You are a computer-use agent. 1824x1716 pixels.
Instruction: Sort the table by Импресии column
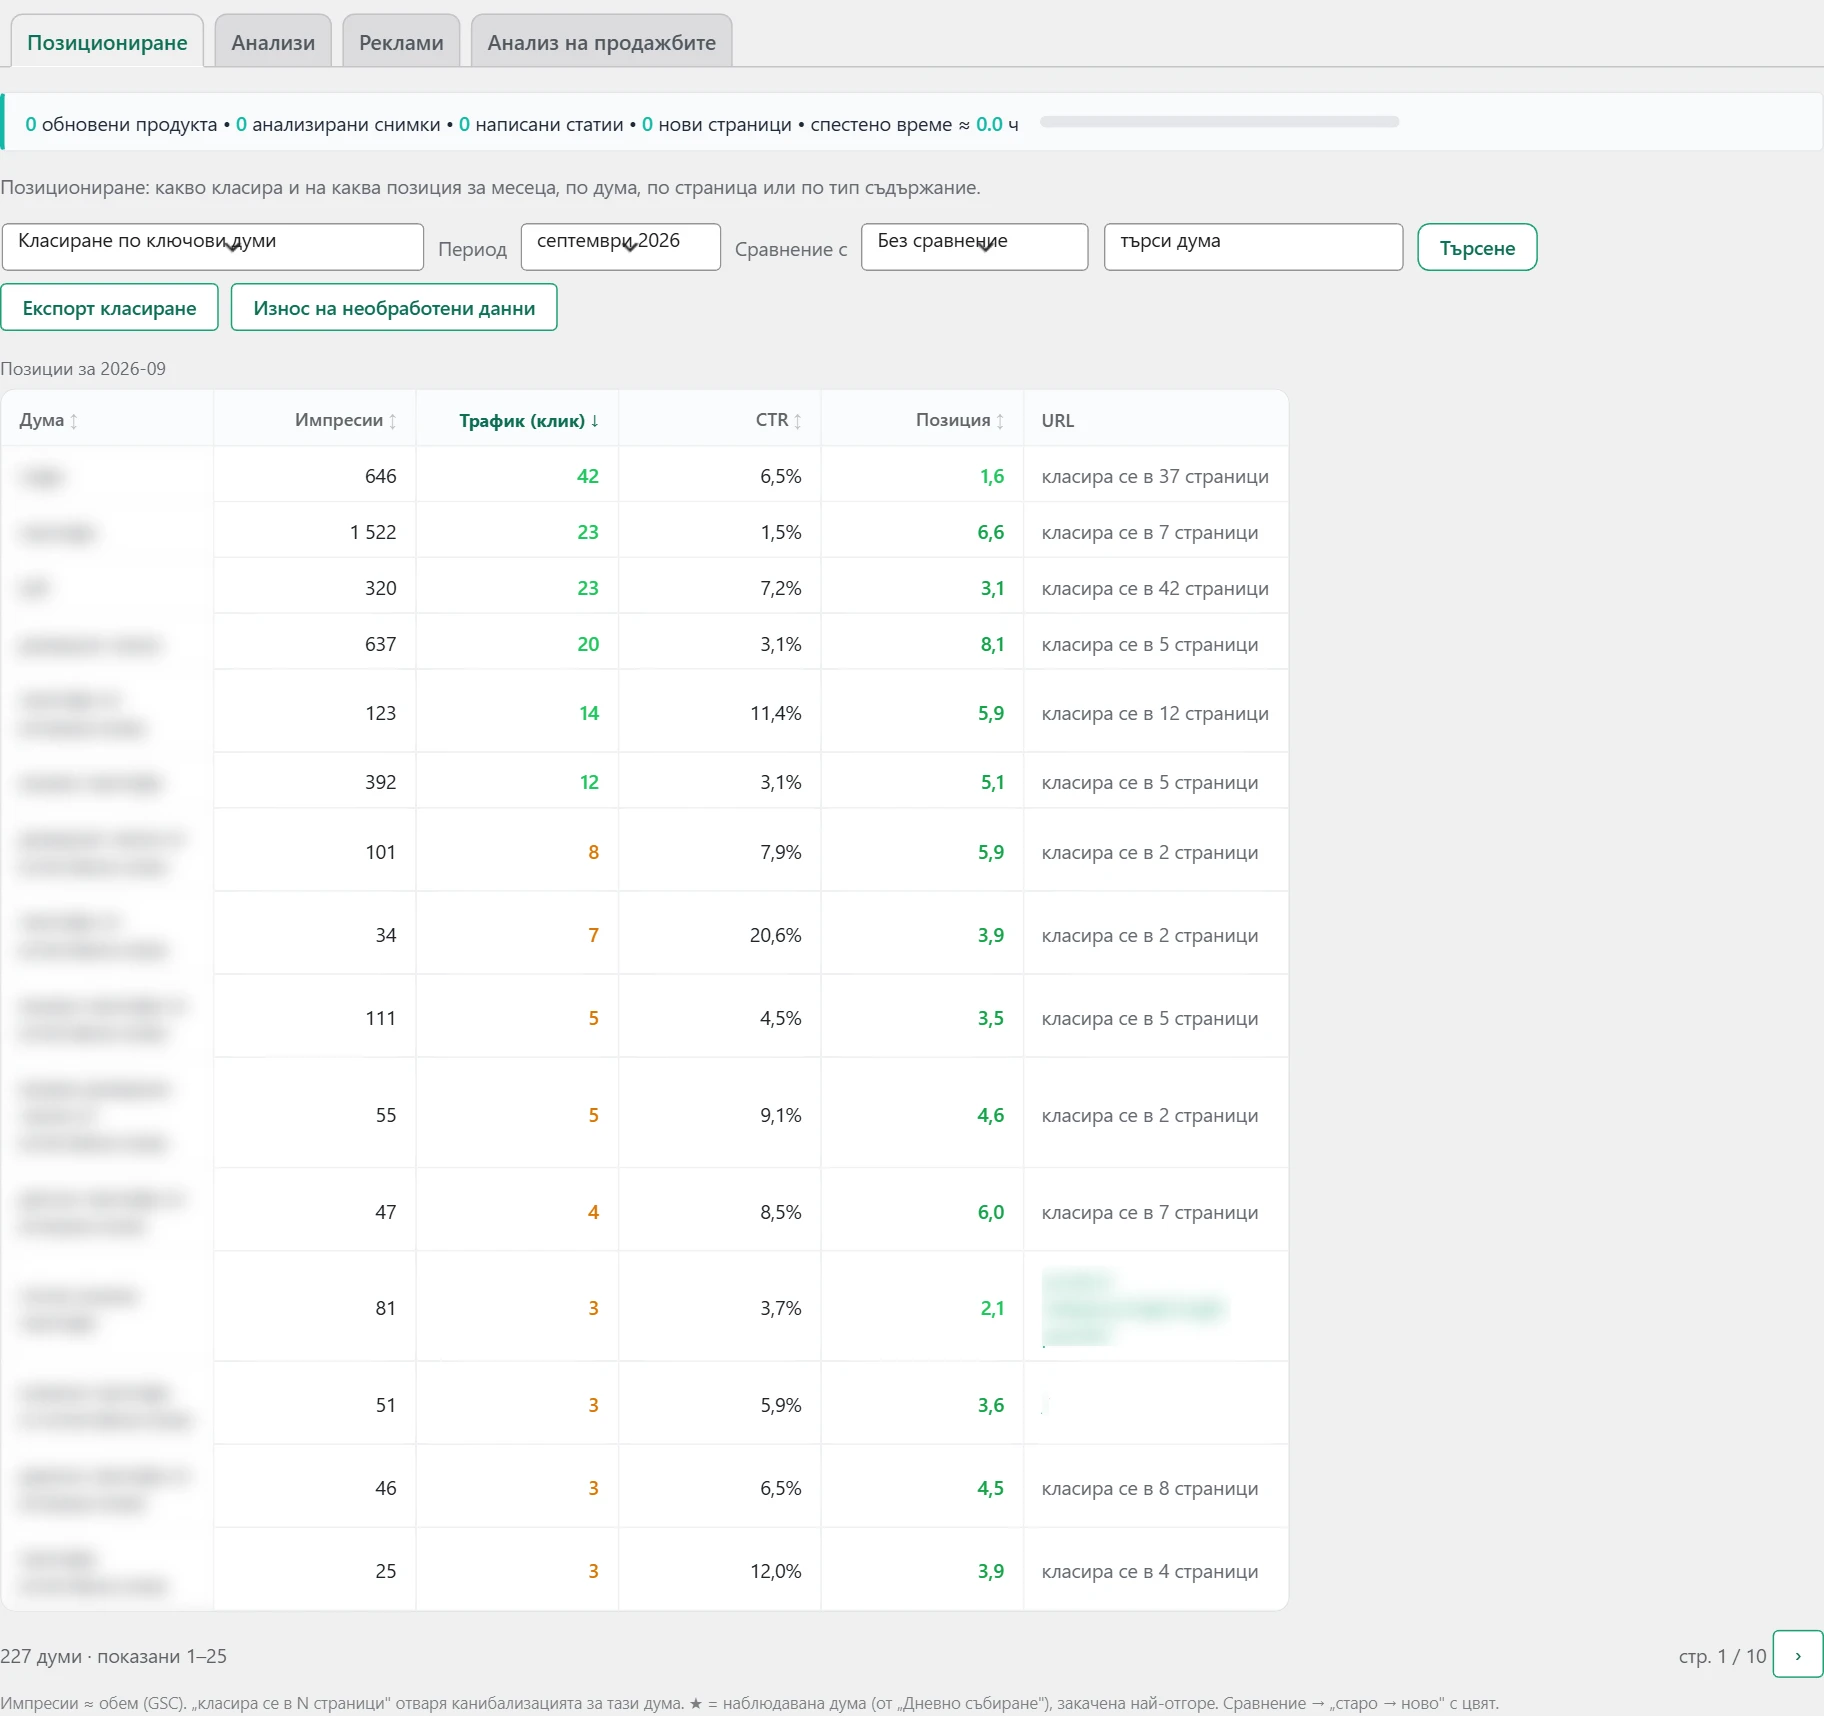coord(345,420)
